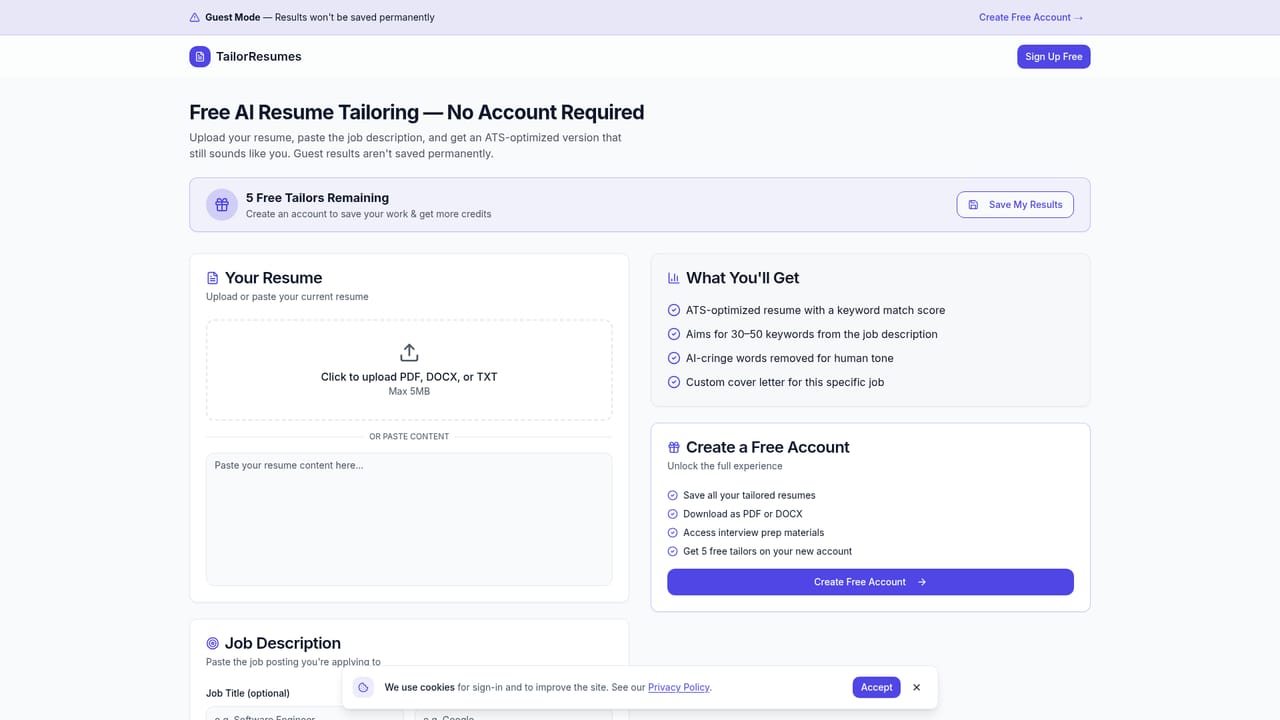Click the "Max 5MB" text
The height and width of the screenshot is (720, 1280).
click(409, 391)
